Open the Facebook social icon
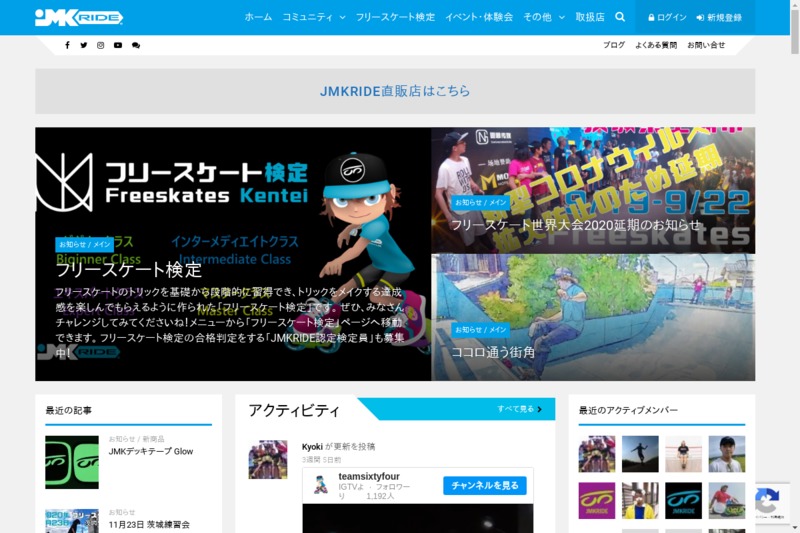The width and height of the screenshot is (800, 533). (x=67, y=45)
